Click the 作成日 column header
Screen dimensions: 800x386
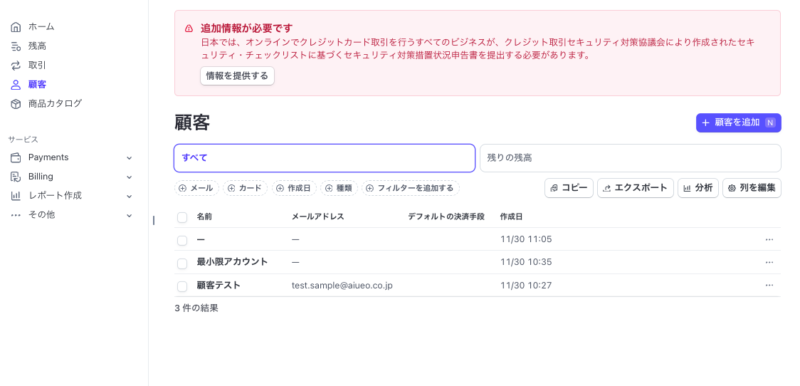coord(511,217)
